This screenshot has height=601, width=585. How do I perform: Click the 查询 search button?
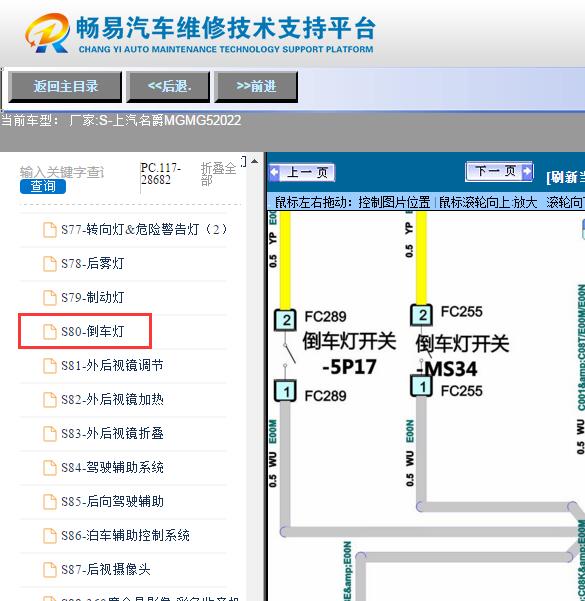point(43,186)
